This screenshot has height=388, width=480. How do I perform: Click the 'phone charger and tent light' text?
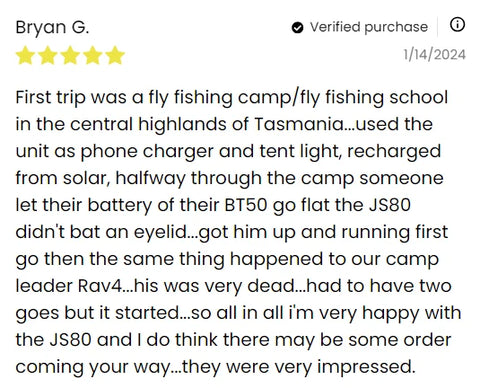coord(212,152)
